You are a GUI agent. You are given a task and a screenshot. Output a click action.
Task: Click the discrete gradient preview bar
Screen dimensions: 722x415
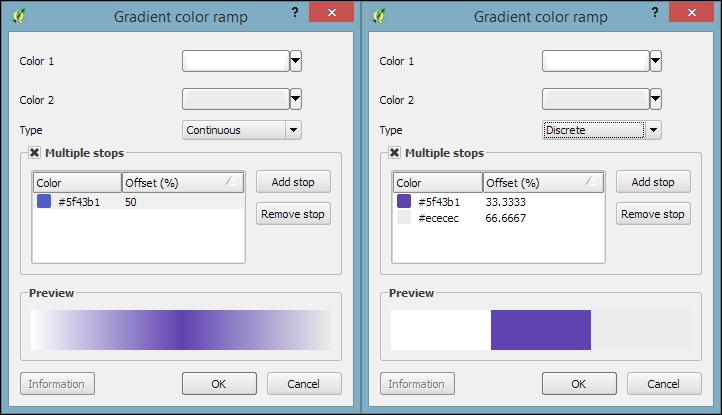click(541, 330)
